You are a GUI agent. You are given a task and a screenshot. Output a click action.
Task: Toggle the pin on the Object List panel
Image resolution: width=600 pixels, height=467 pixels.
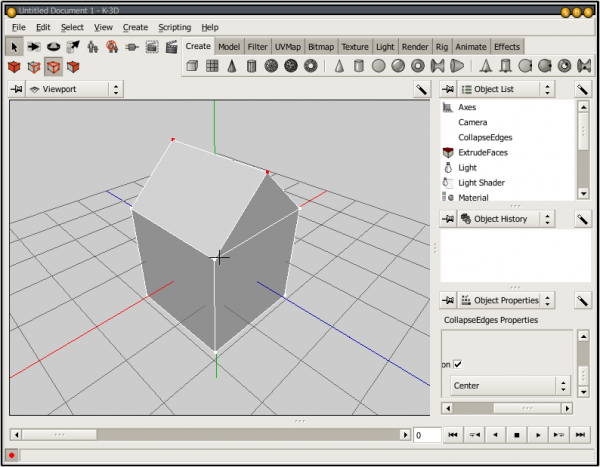pos(448,89)
